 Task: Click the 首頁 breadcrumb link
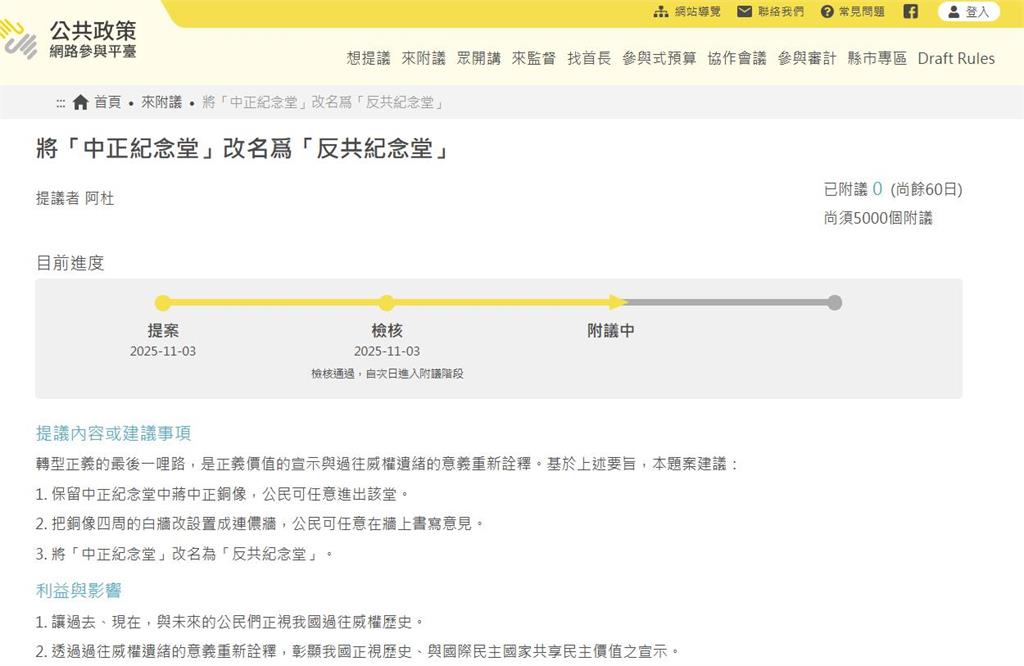click(106, 101)
